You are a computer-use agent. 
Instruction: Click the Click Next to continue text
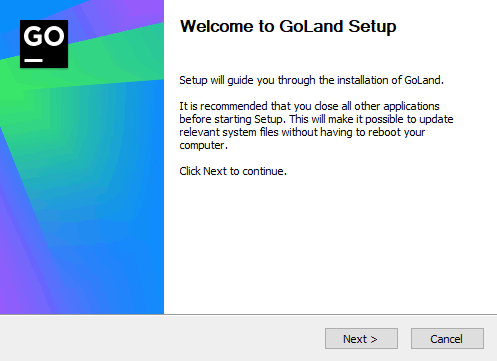tap(233, 171)
